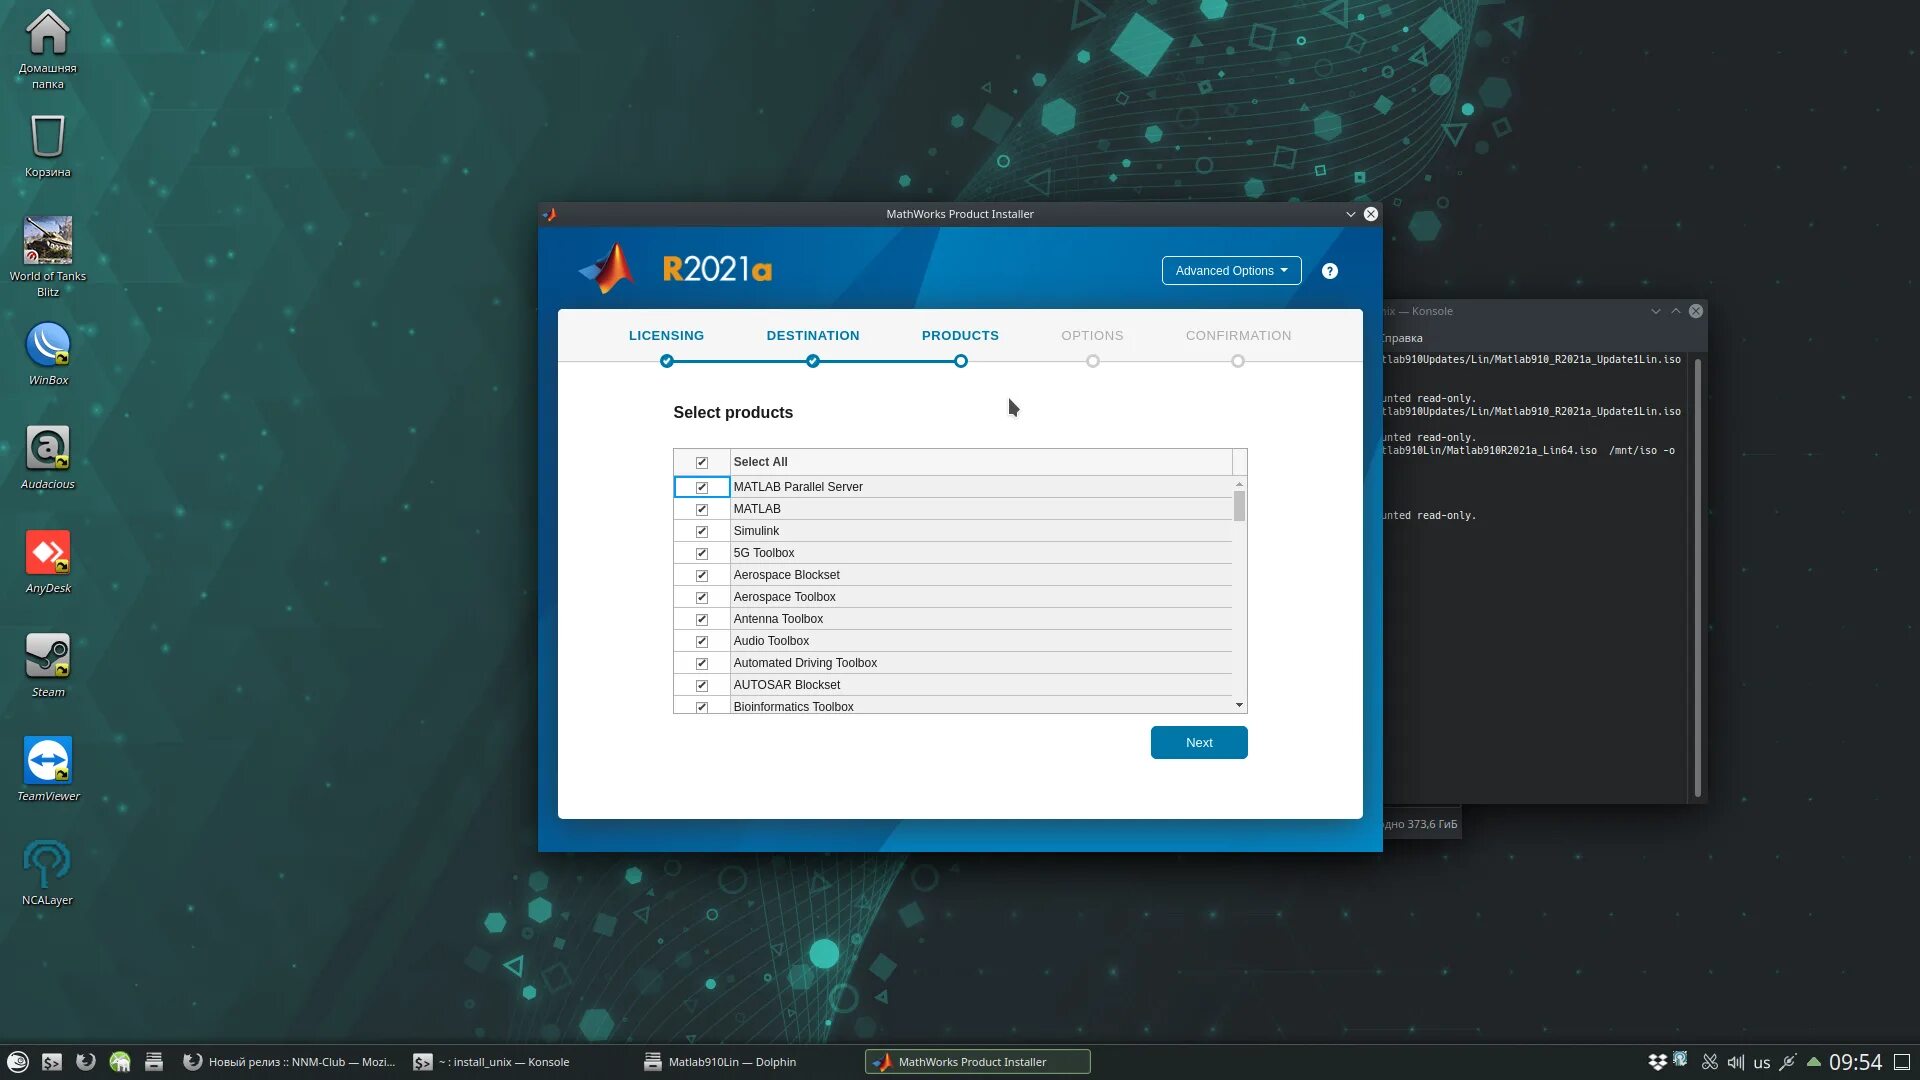Launch AnyDesk desktop icon
The width and height of the screenshot is (1920, 1080).
pyautogui.click(x=47, y=561)
